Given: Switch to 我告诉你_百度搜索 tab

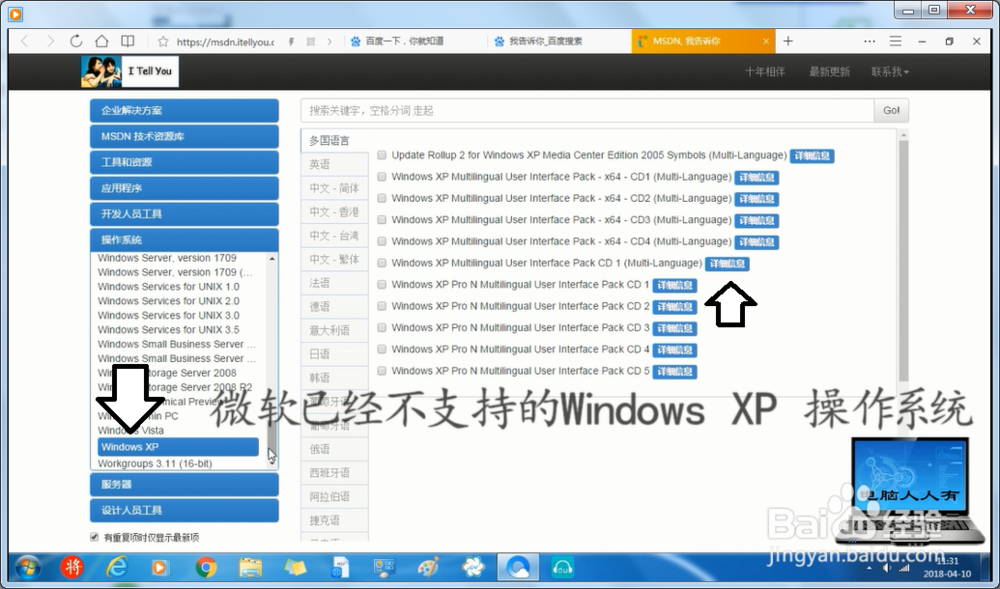Looking at the screenshot, I should click(546, 41).
